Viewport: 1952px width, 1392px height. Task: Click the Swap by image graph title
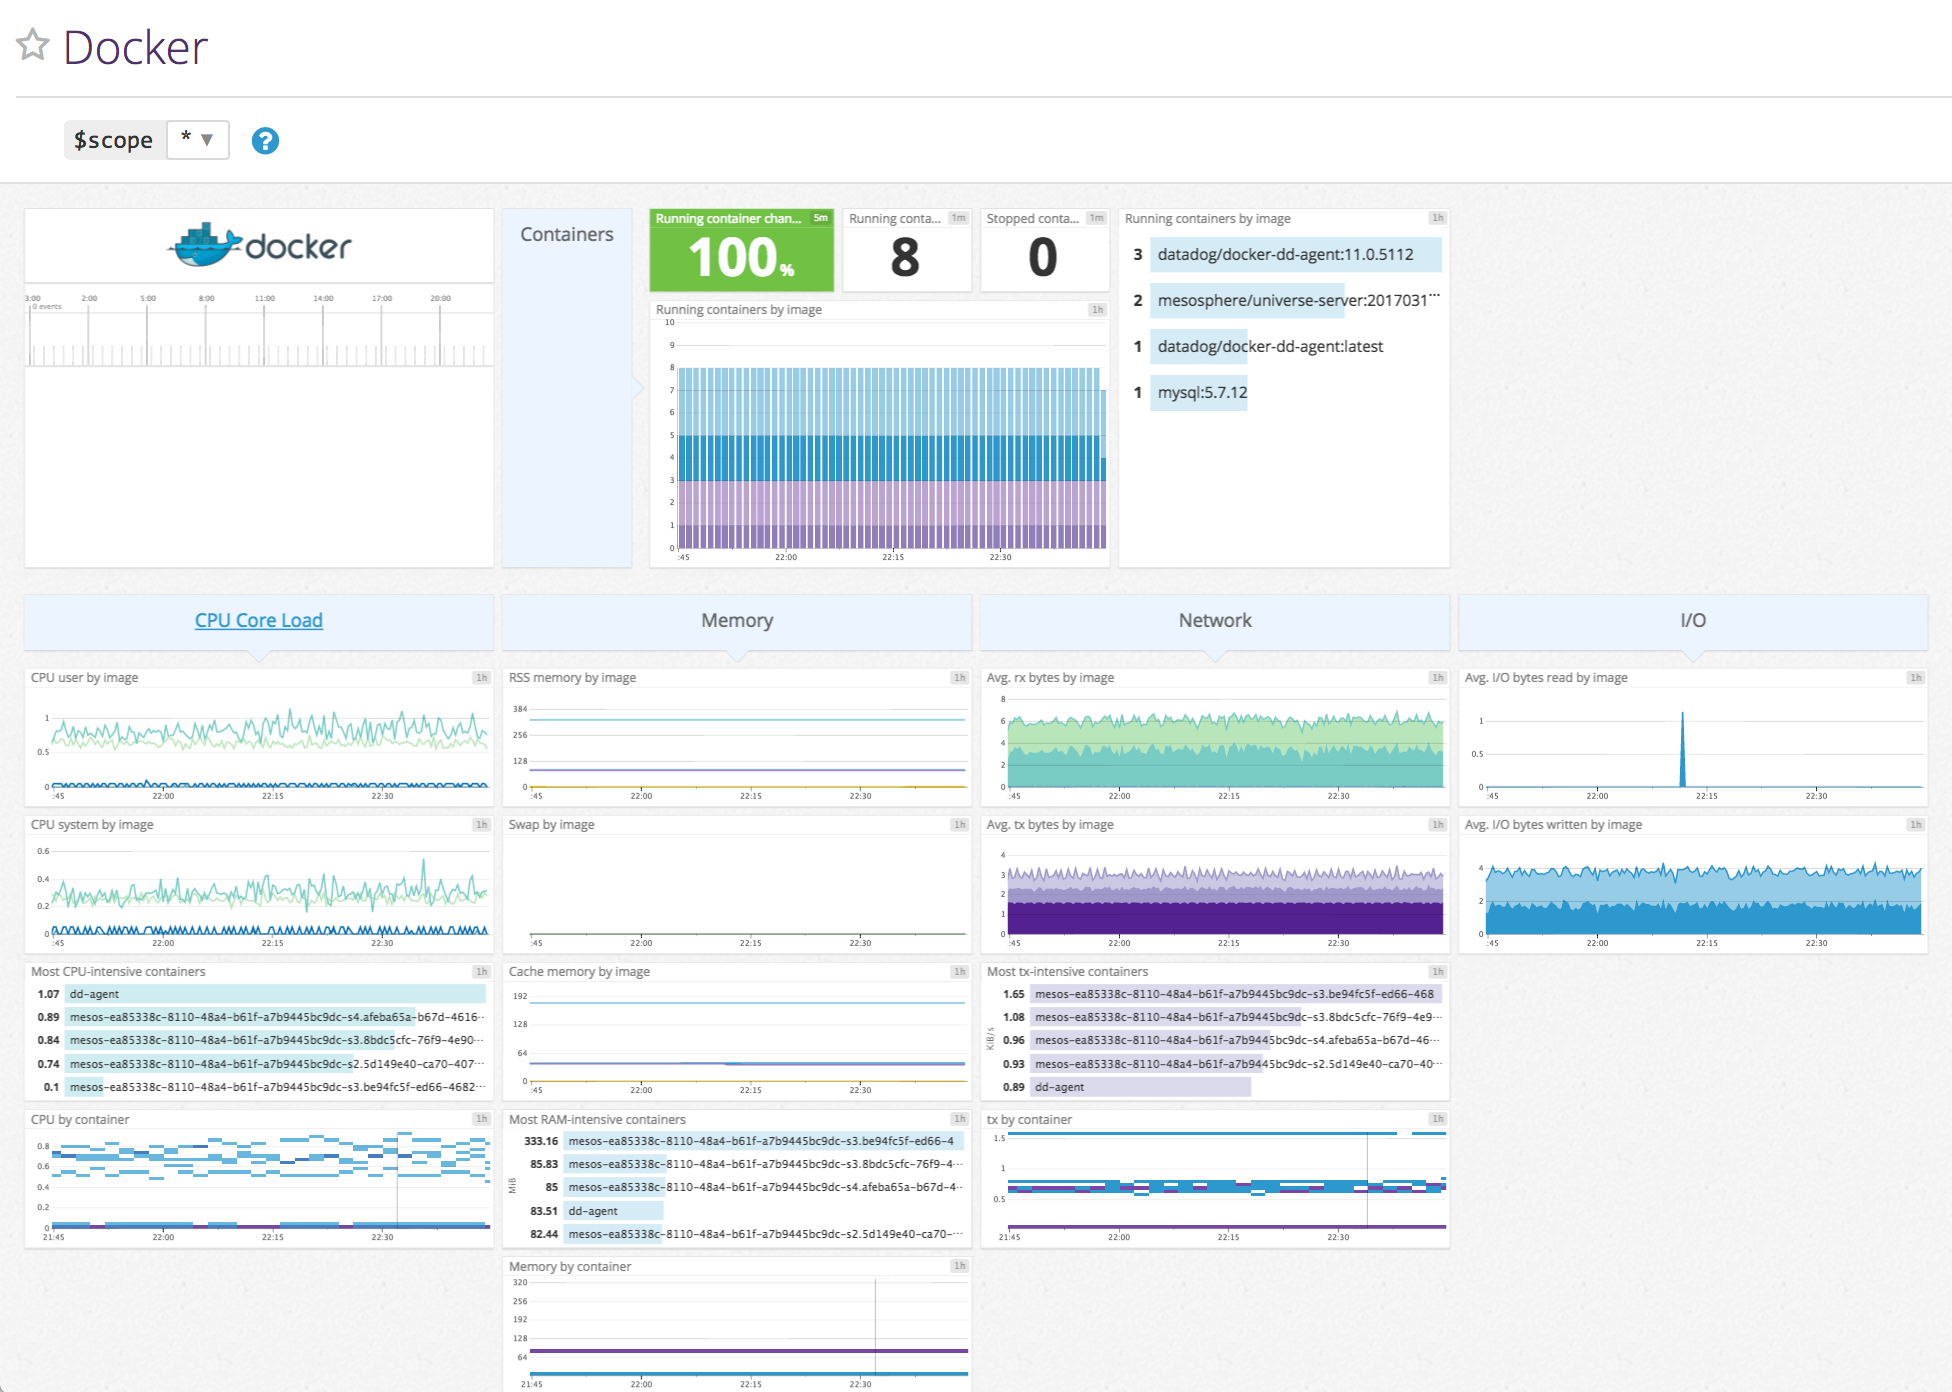[x=551, y=824]
